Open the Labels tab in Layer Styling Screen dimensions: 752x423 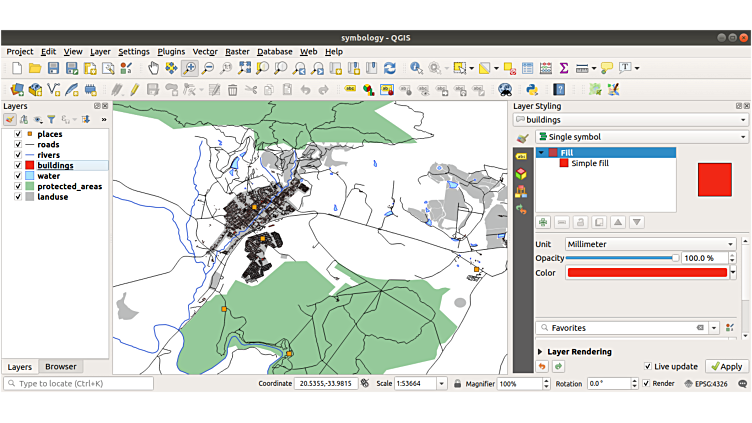[521, 157]
